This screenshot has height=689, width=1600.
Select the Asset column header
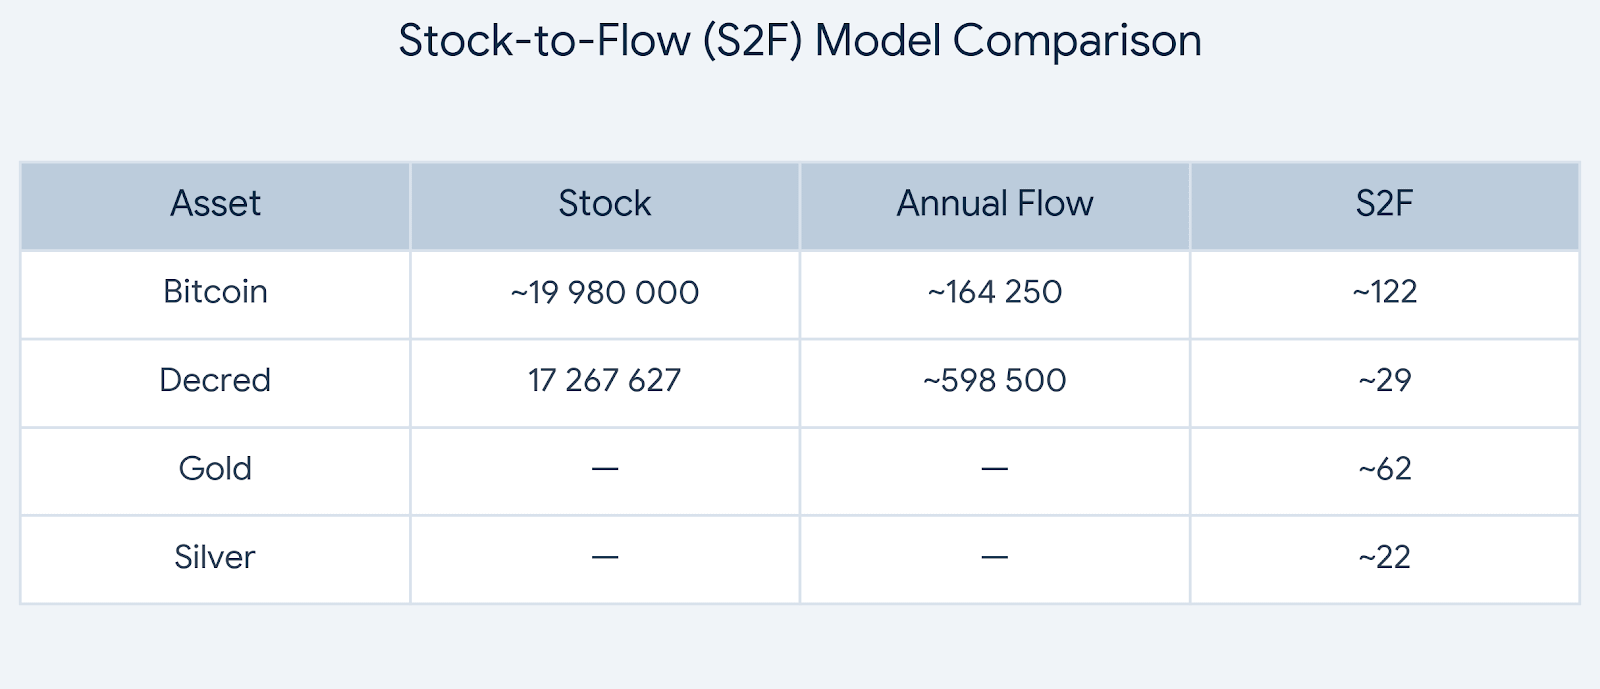point(215,204)
